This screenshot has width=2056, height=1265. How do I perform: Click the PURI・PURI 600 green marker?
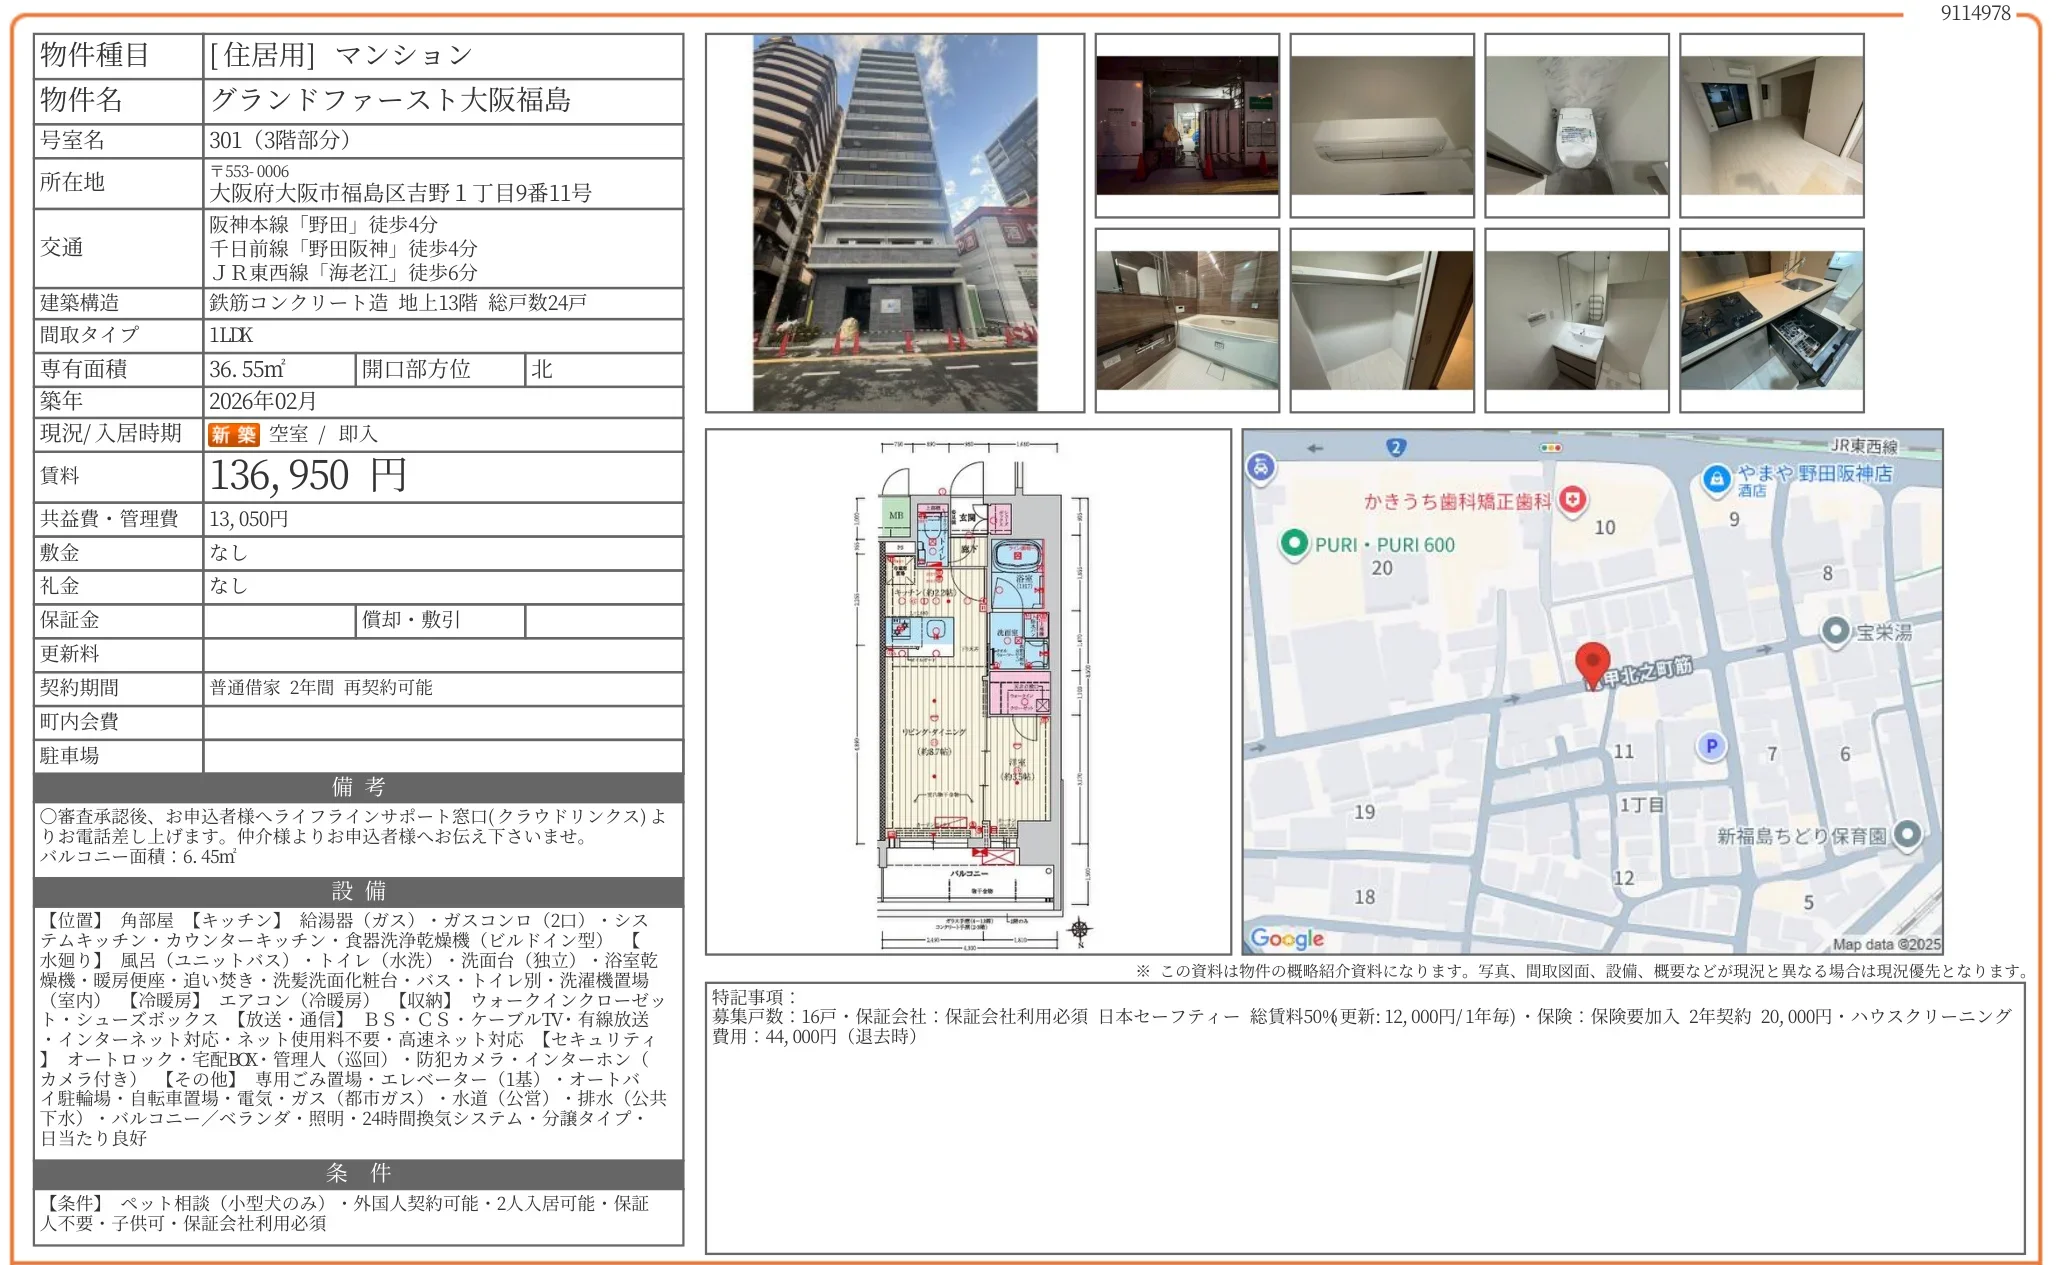[x=1295, y=543]
